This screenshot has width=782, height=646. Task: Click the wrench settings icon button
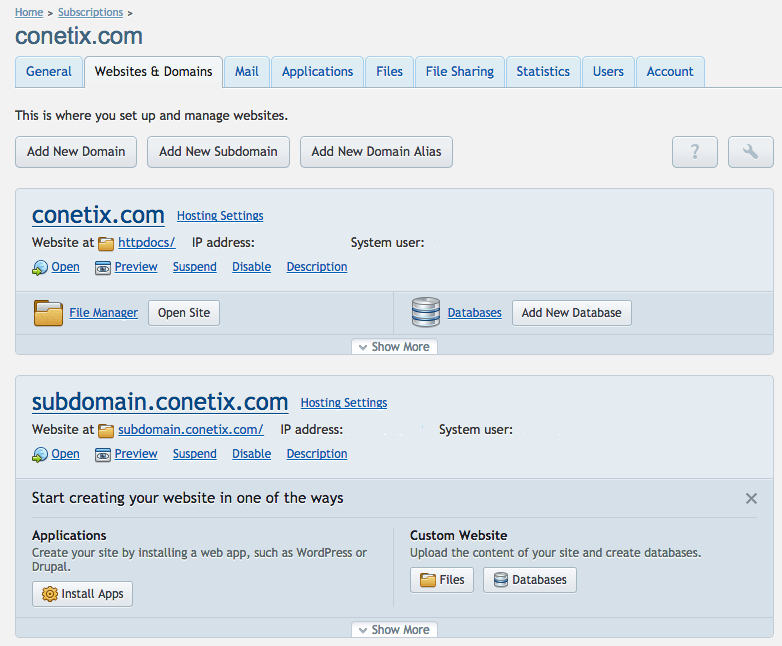tap(751, 152)
